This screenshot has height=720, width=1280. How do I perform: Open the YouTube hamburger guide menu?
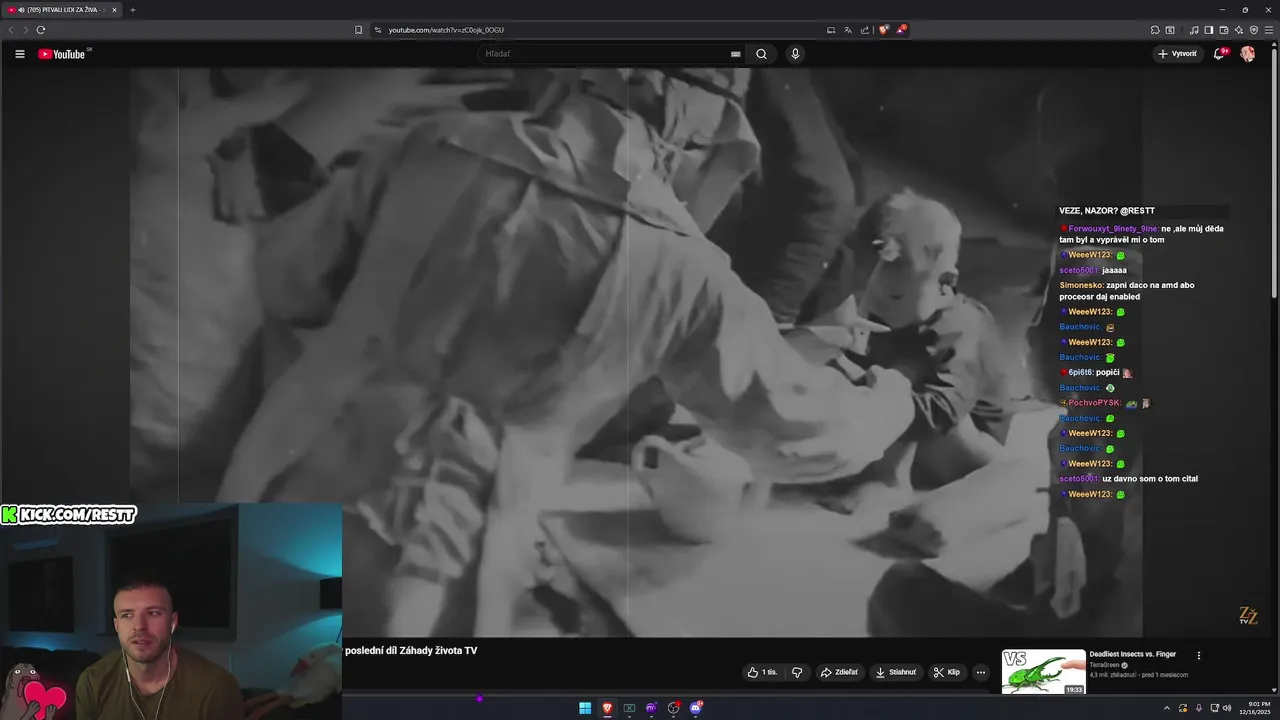tap(20, 54)
